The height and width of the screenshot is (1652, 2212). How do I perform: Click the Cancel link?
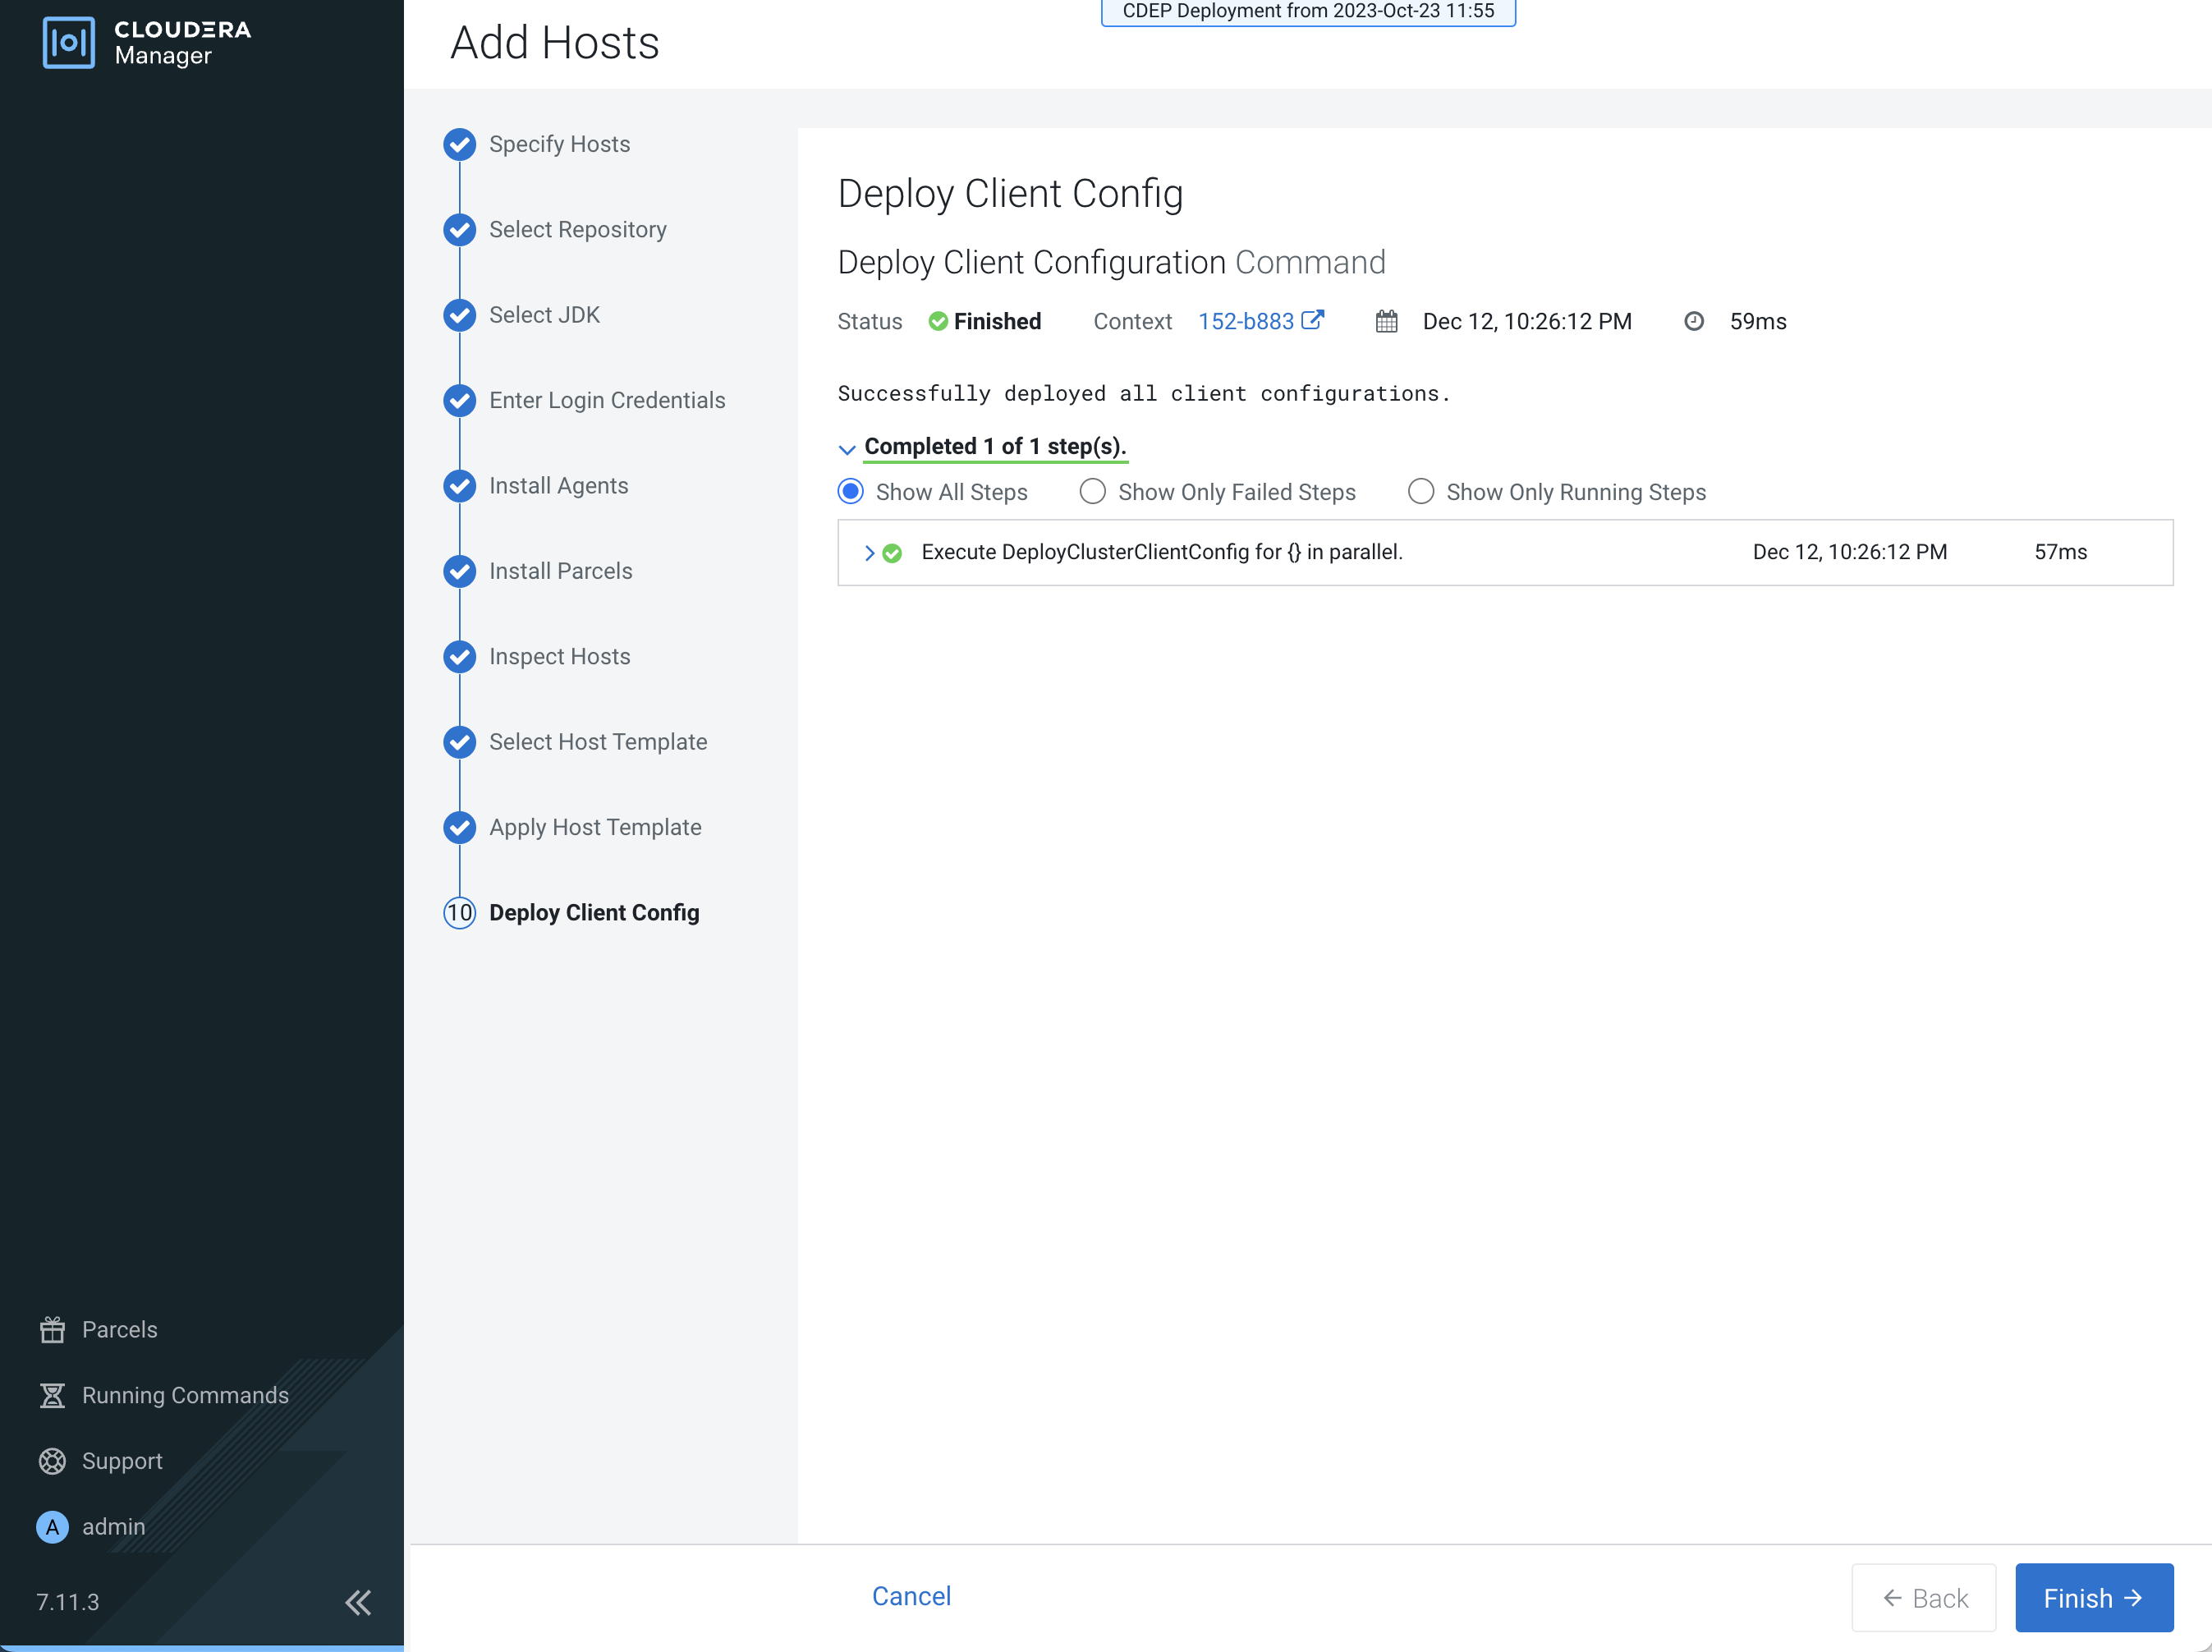click(911, 1596)
